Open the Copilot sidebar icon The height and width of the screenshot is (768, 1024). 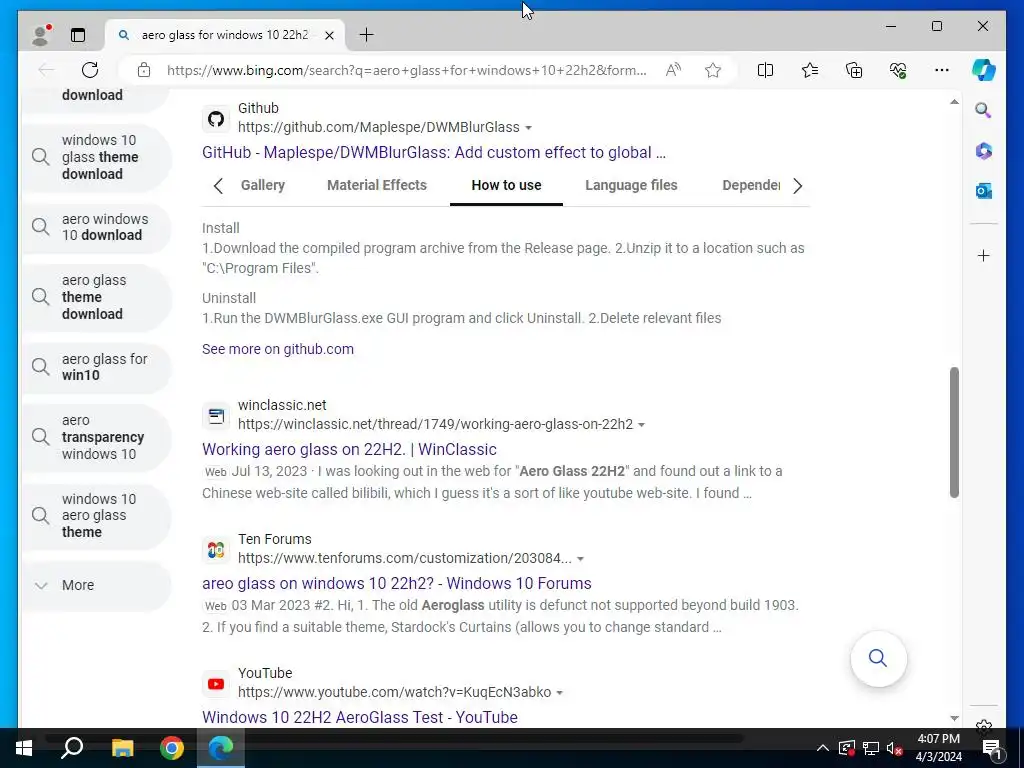(984, 70)
